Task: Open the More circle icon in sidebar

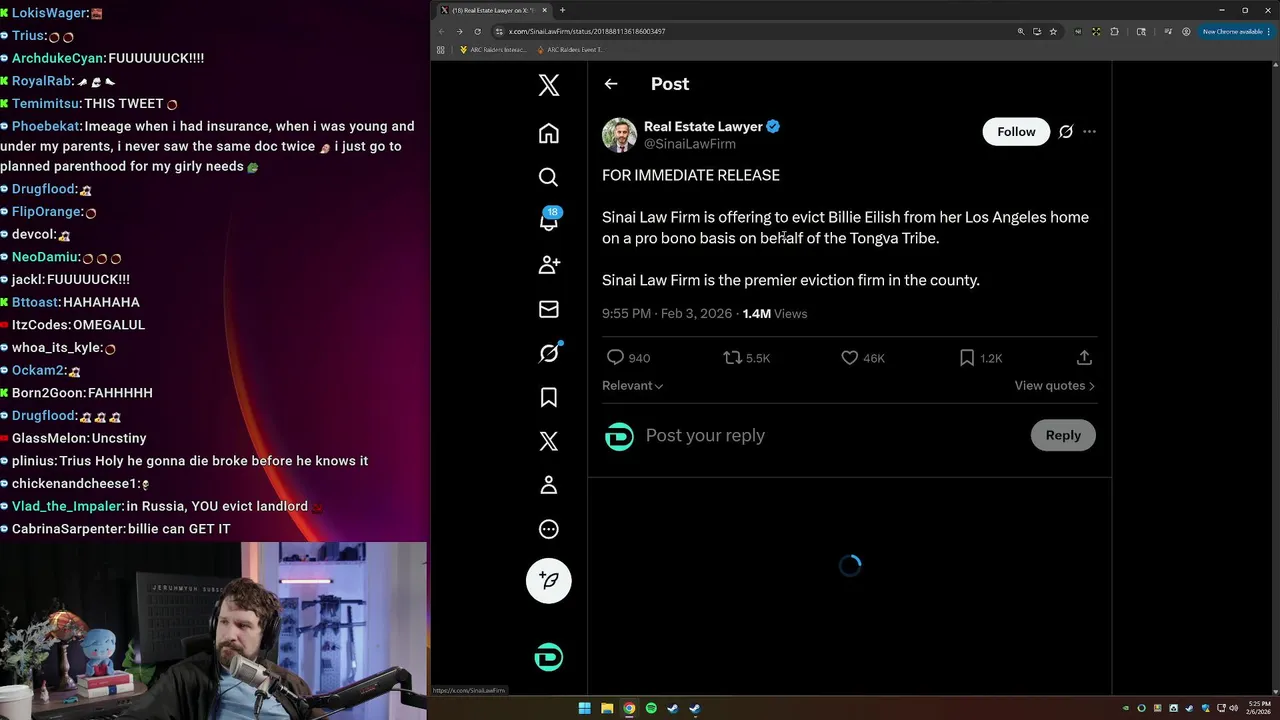Action: point(549,529)
